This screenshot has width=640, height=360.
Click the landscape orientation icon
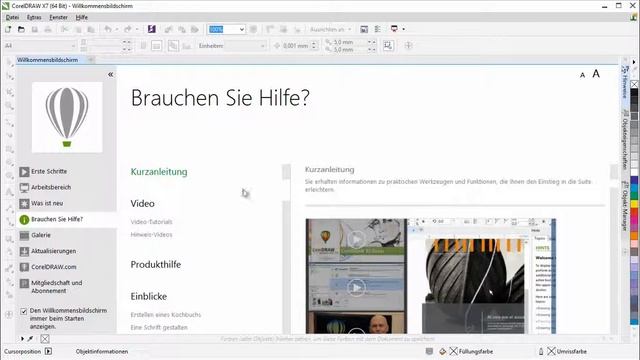(x=156, y=46)
